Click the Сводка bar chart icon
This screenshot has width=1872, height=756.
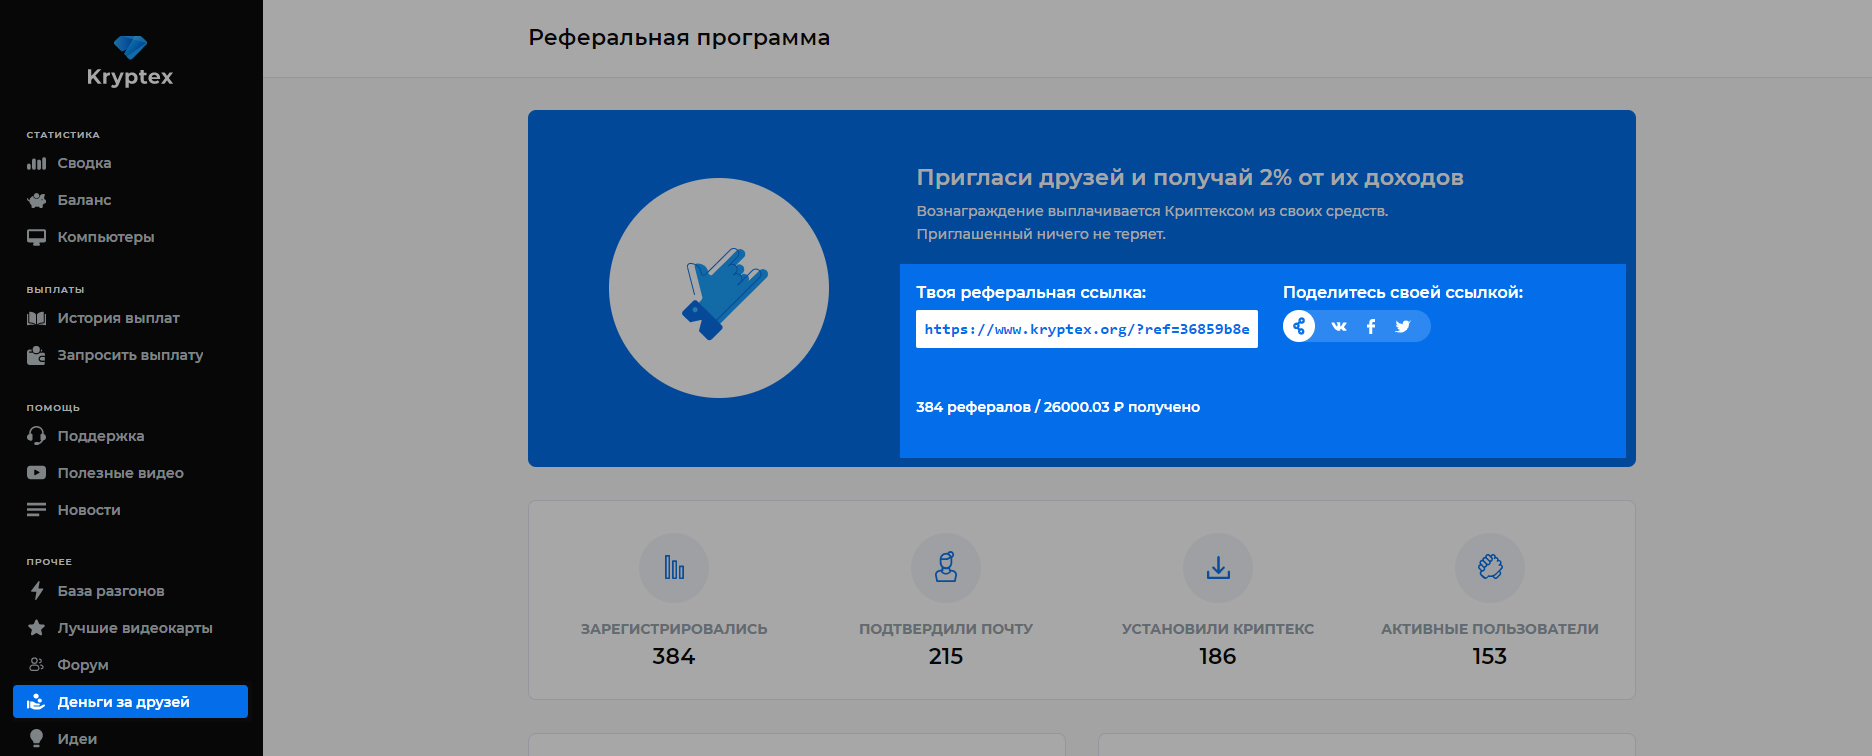(36, 163)
